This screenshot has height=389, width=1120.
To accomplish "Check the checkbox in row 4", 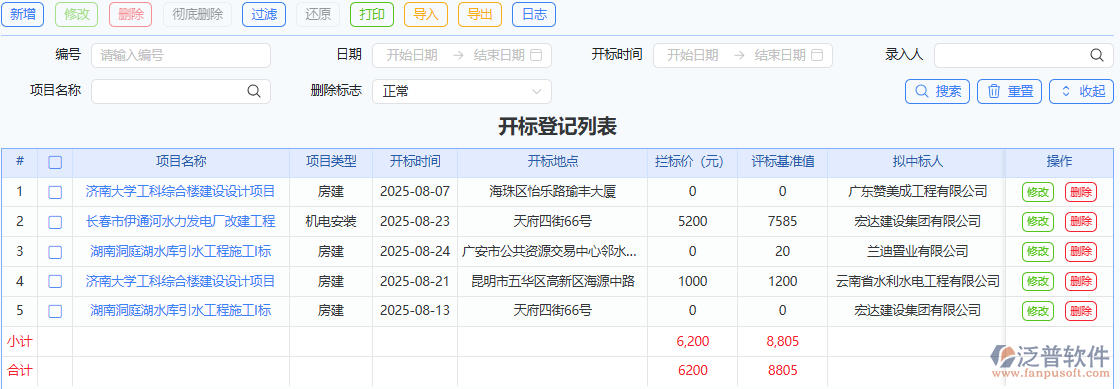I will coord(55,281).
